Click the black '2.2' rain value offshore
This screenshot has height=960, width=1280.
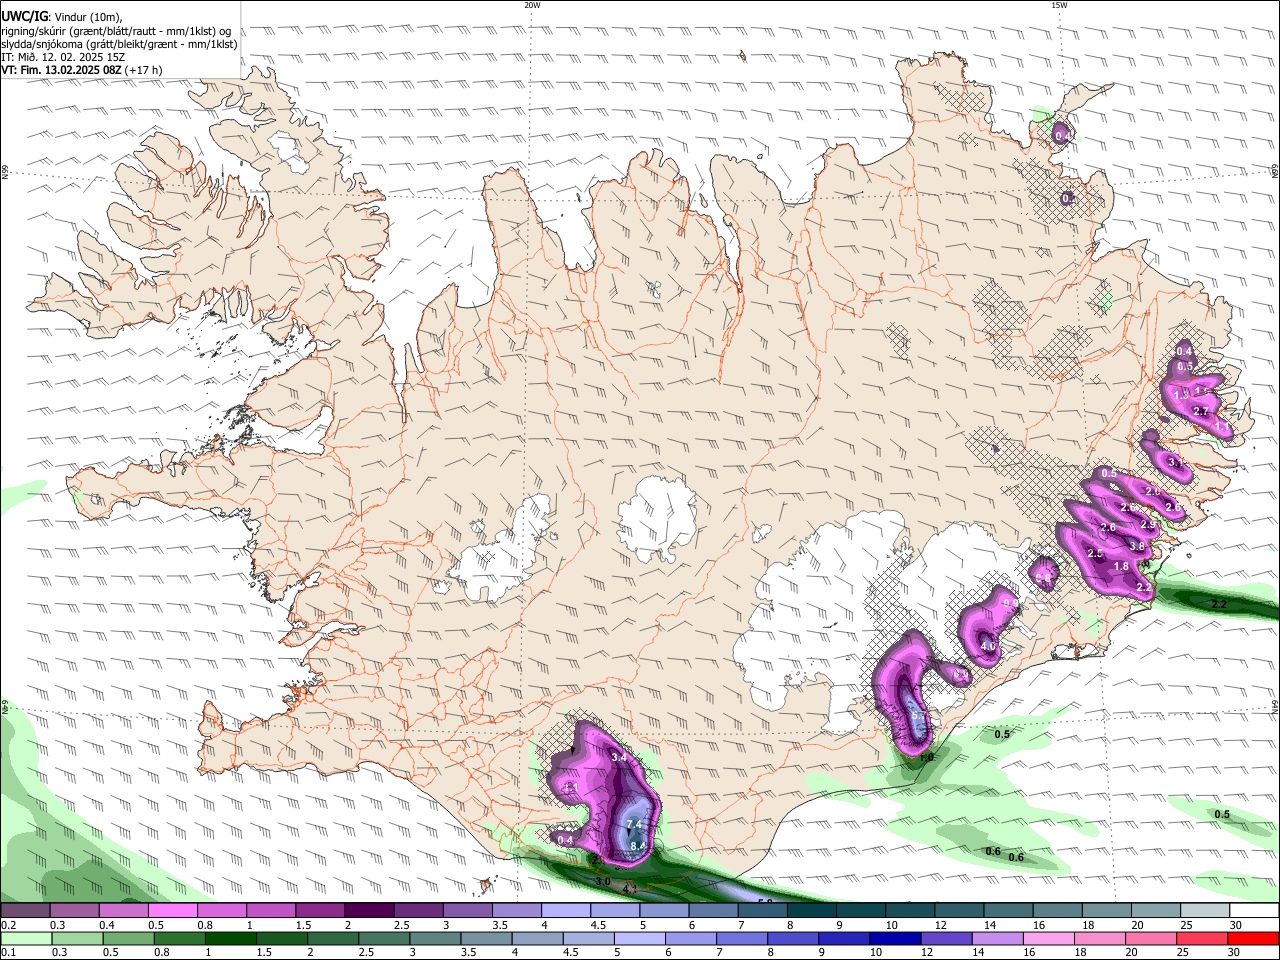coord(1219,605)
